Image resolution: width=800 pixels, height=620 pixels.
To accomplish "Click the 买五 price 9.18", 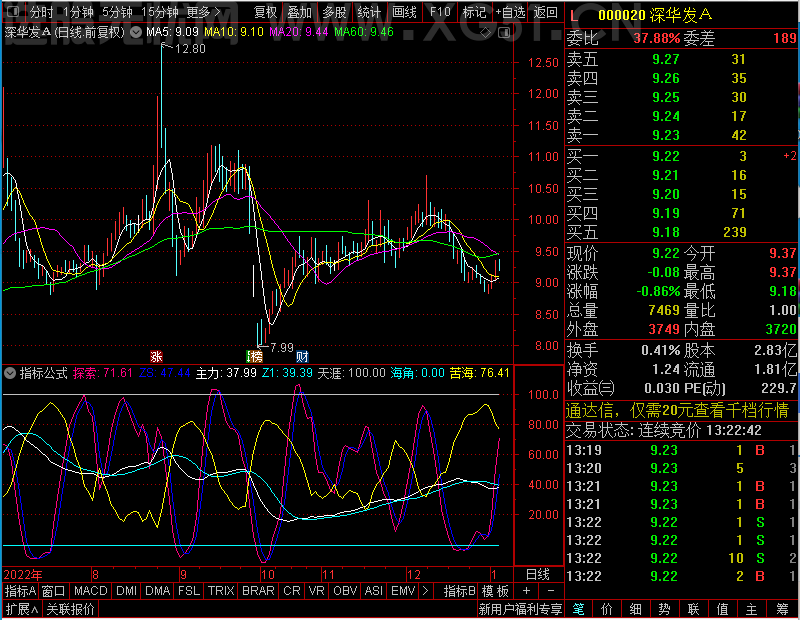I will [666, 232].
